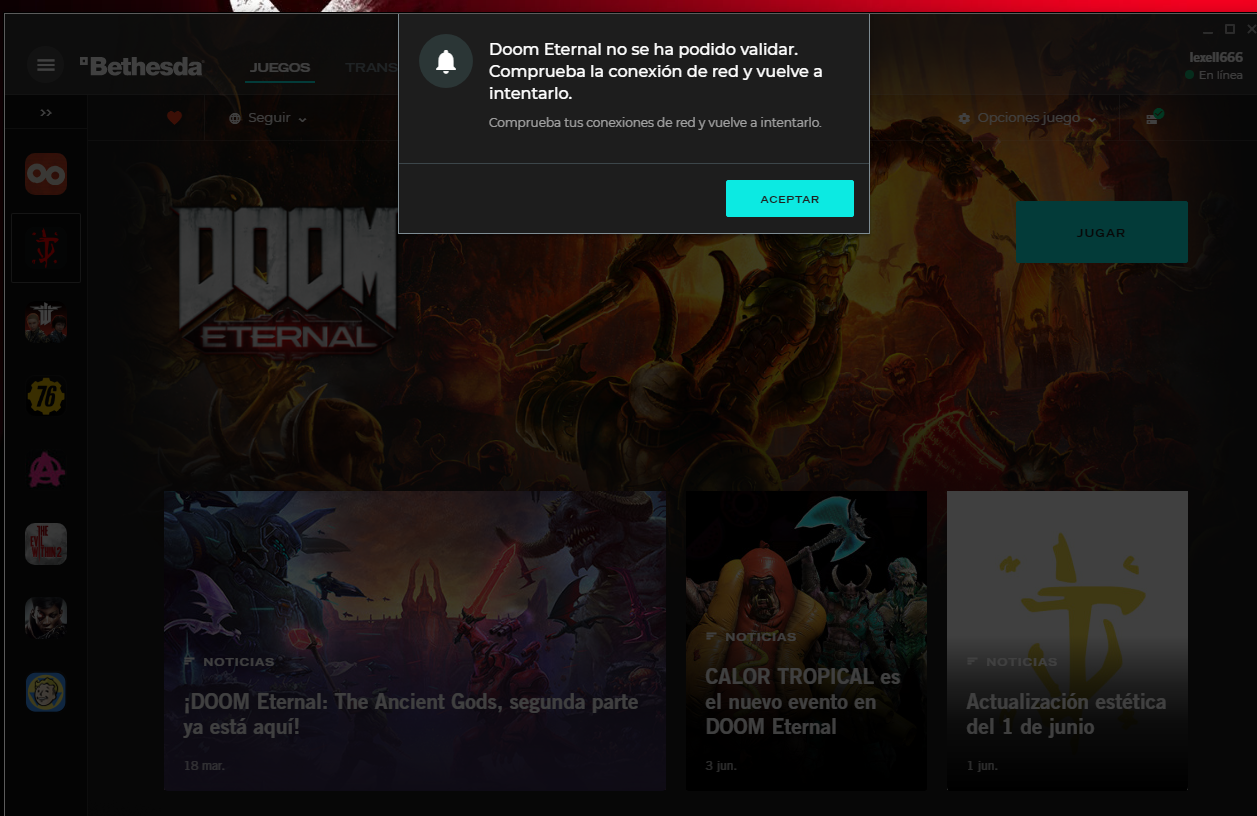Screen dimensions: 1257x816
Task: Expand the sidebar with double chevron
Action: 46,113
